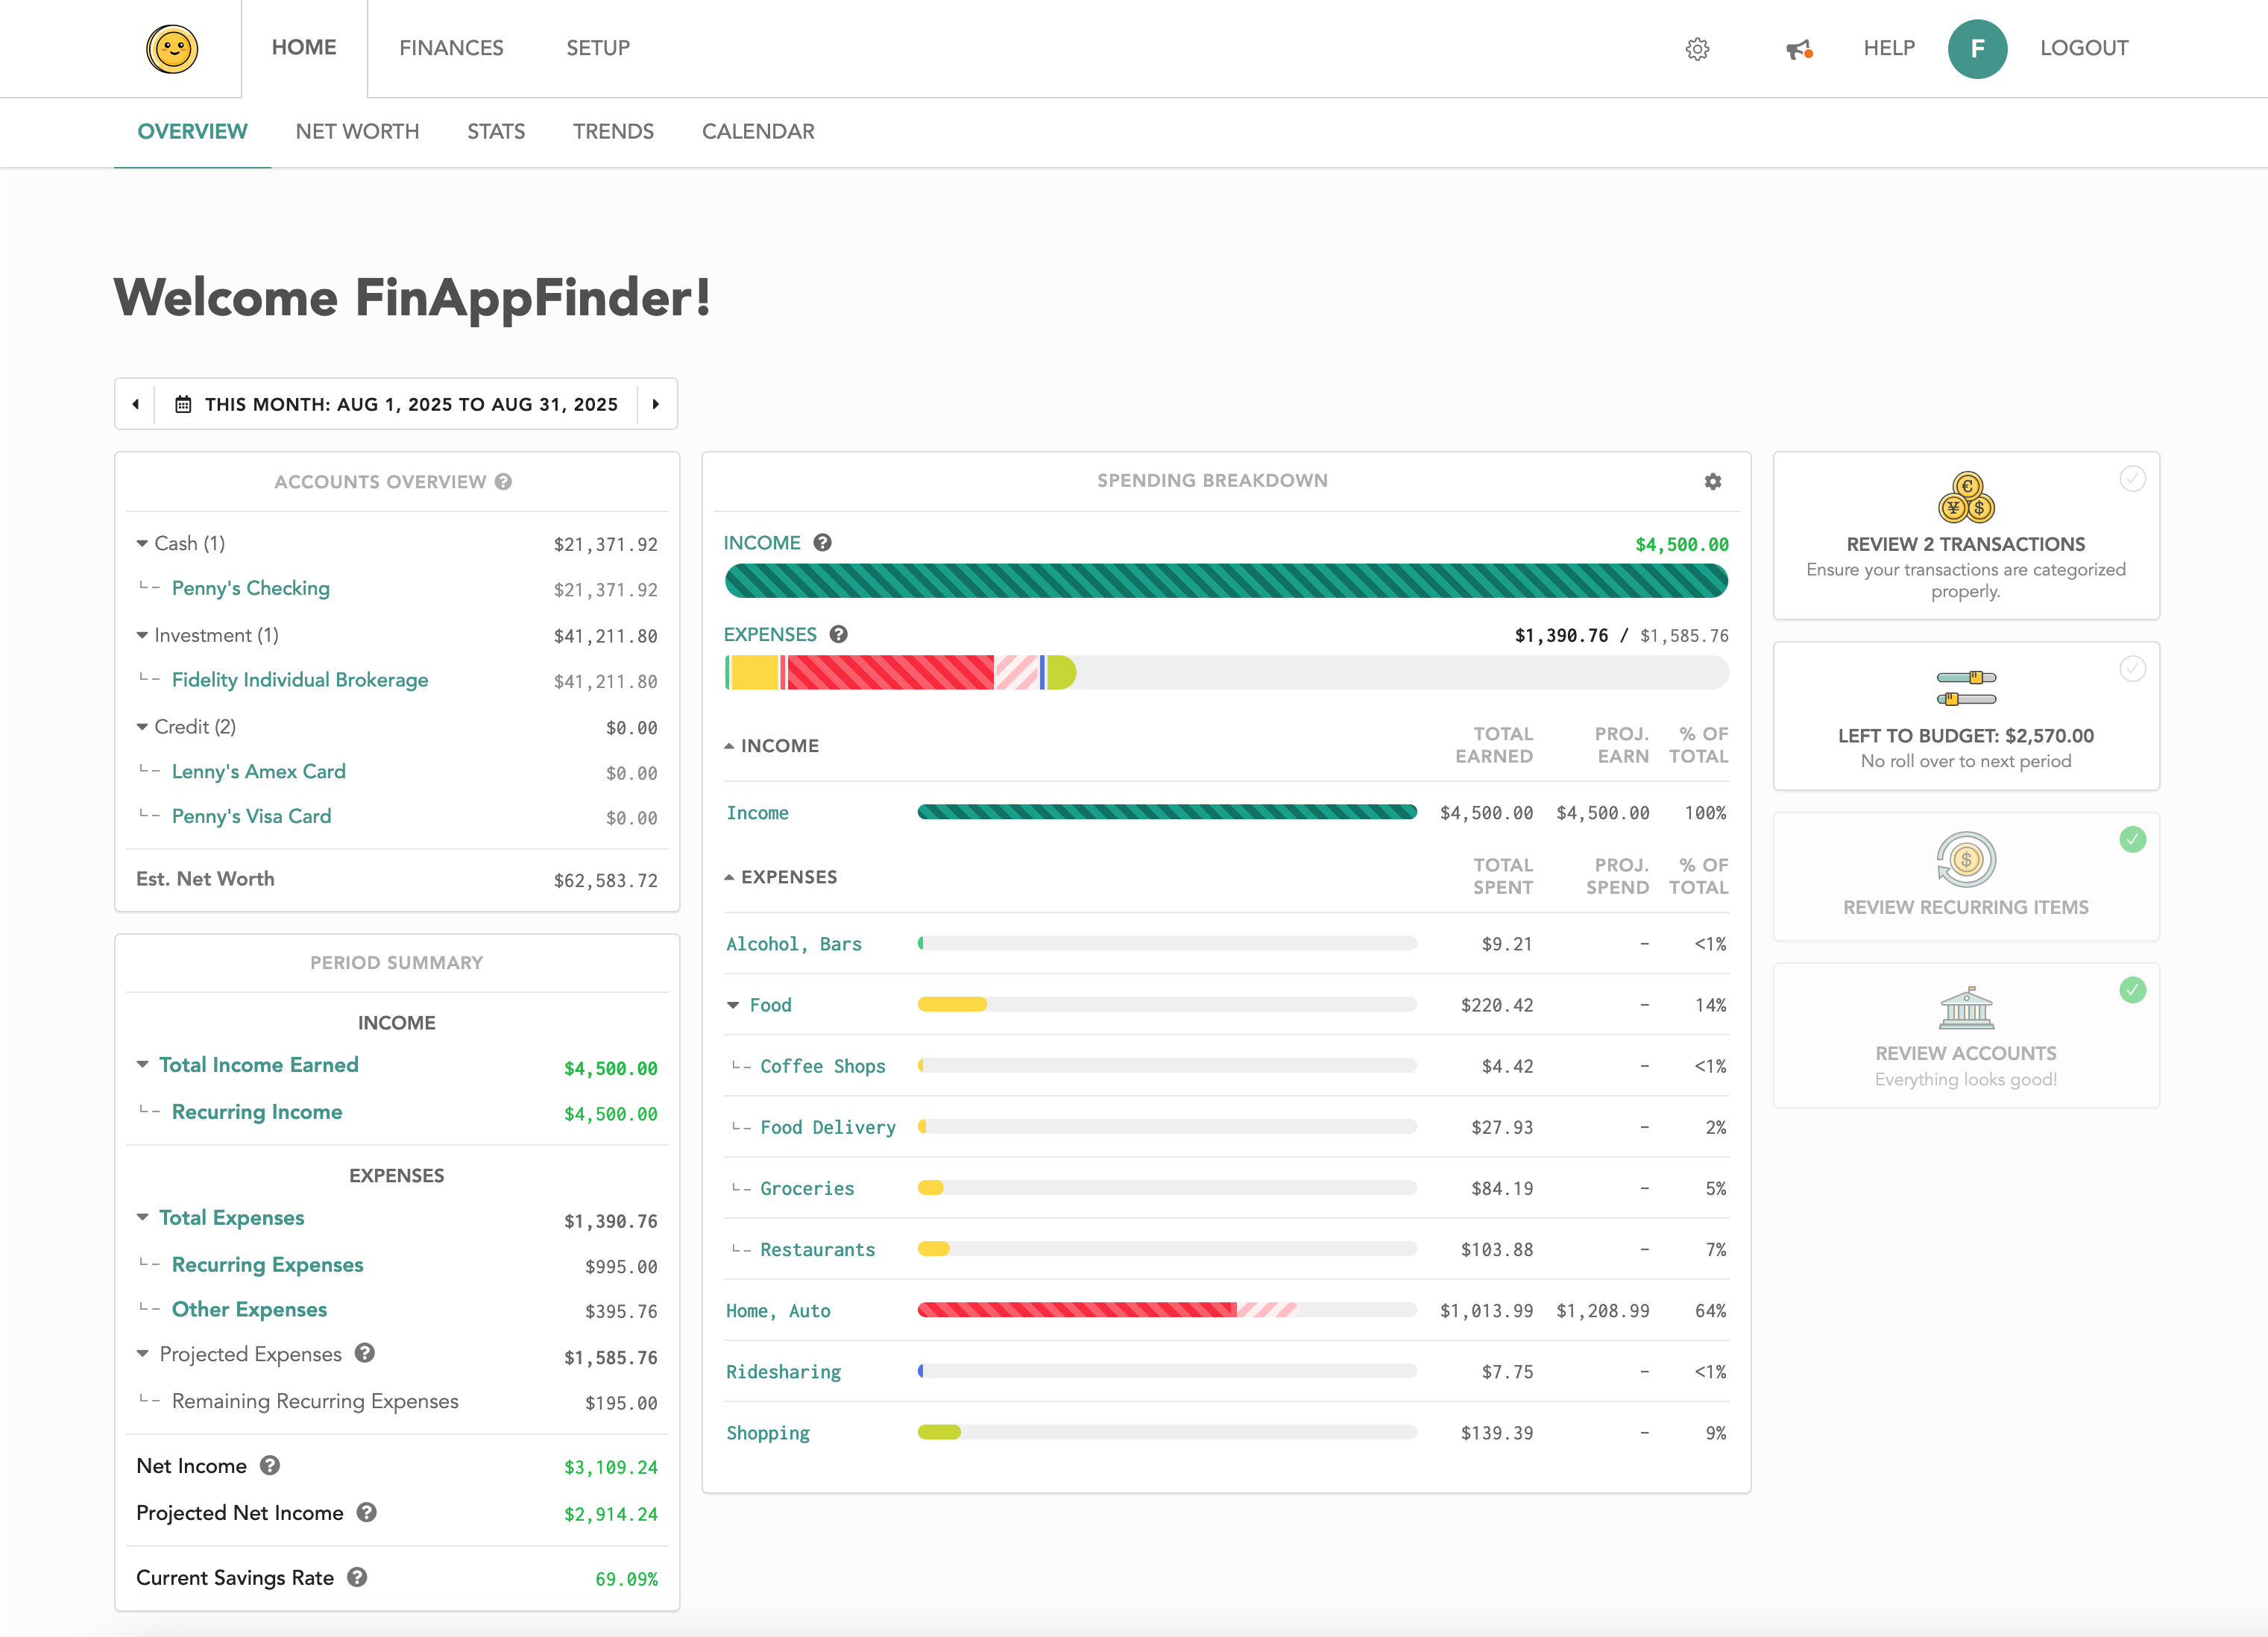Click the smiley coin app logo
Viewport: 2268px width, 1637px height.
(x=172, y=47)
